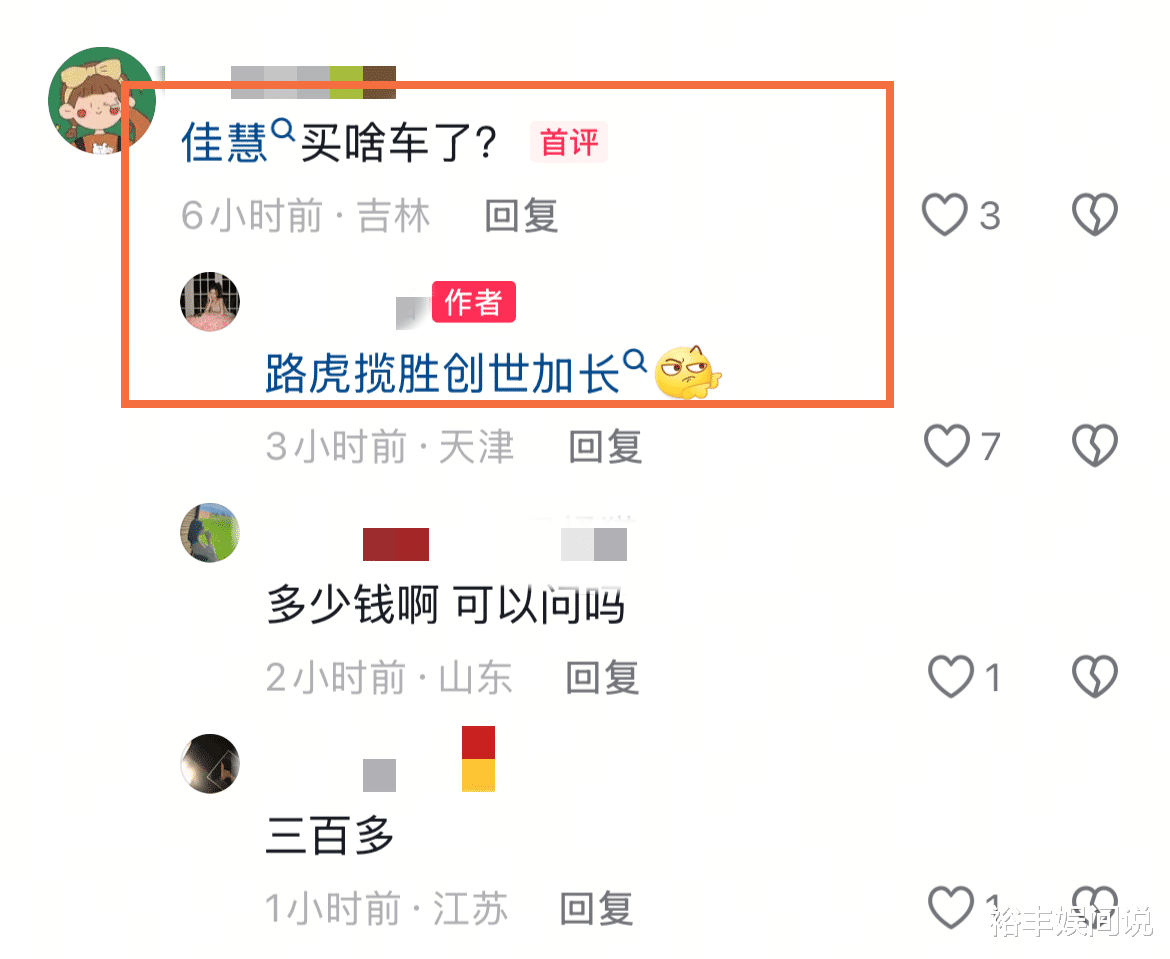
Task: Dislike the comment posted 6小时前
Action: coord(1095,215)
